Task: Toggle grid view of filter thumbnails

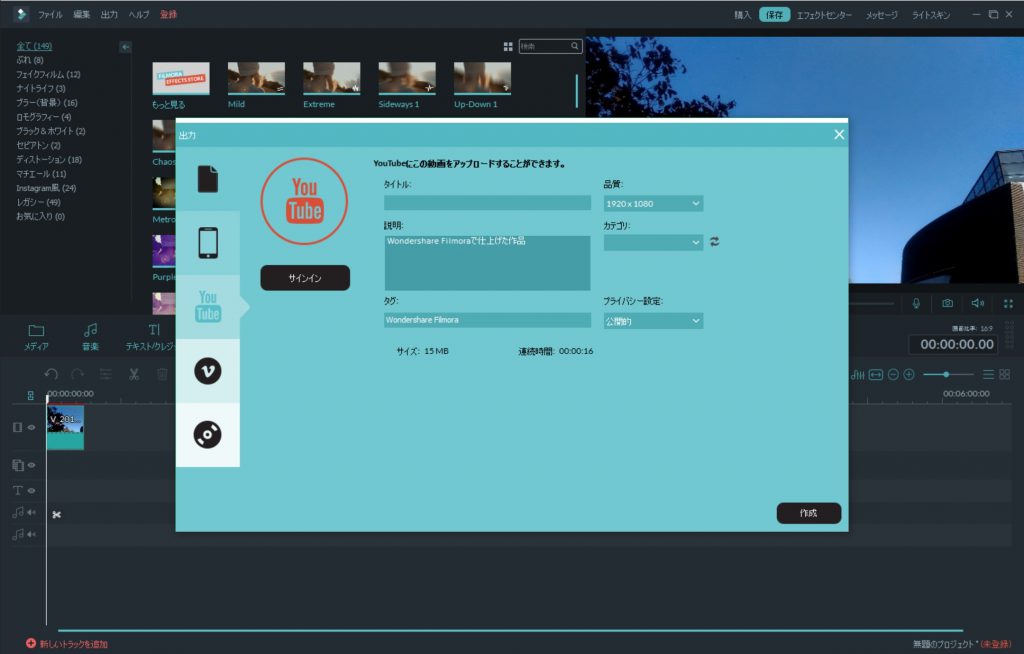Action: point(508,46)
